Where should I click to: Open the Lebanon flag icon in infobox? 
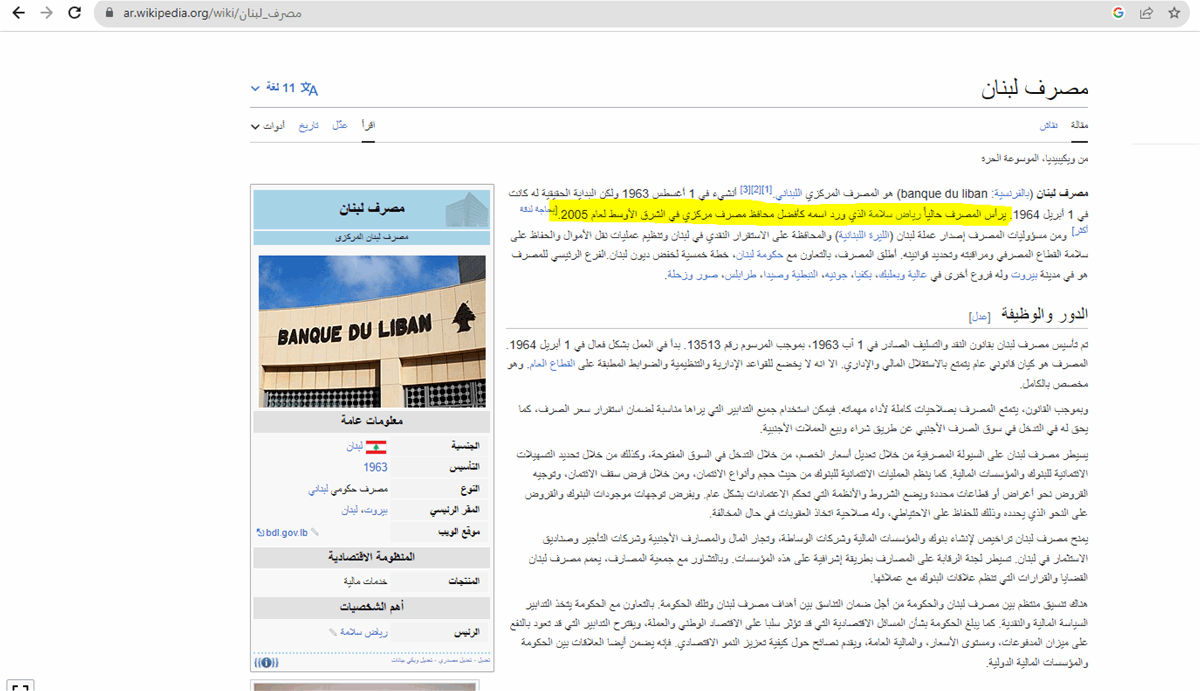click(377, 447)
